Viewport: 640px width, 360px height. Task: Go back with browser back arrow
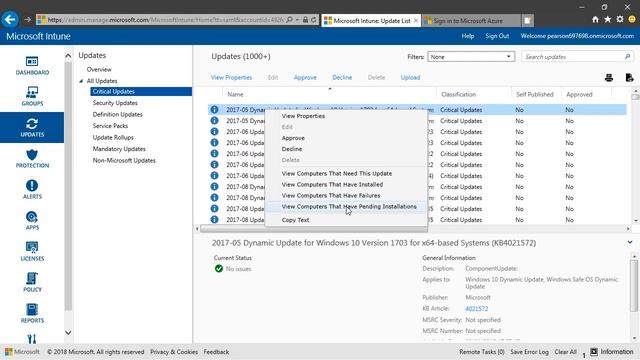coord(10,19)
